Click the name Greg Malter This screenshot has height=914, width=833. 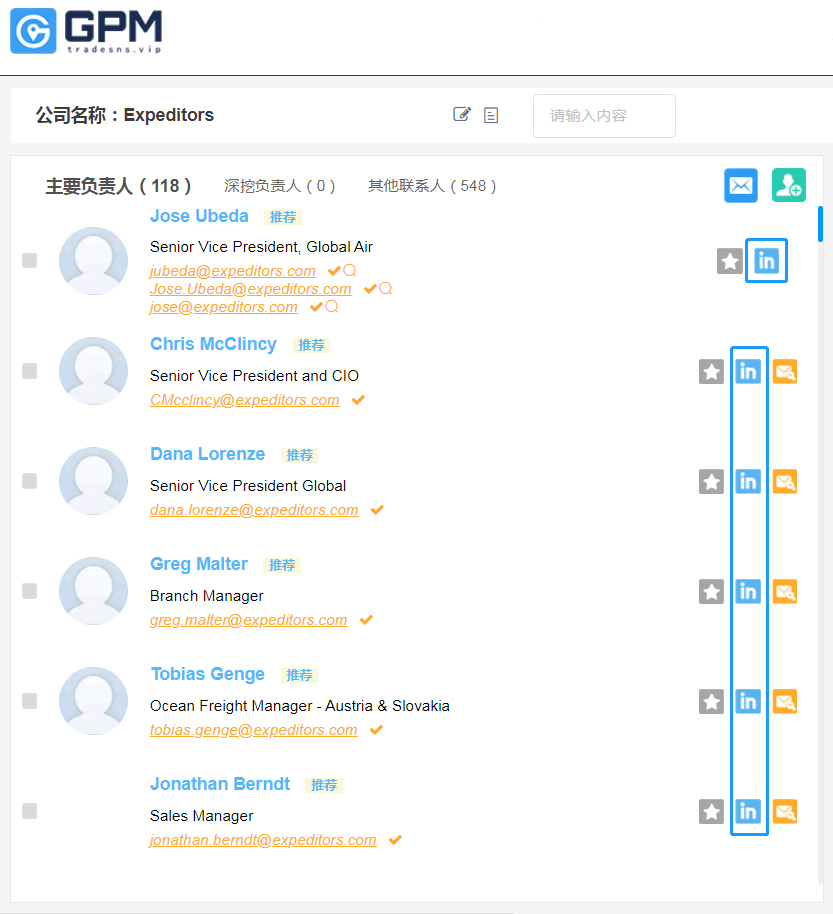point(199,564)
